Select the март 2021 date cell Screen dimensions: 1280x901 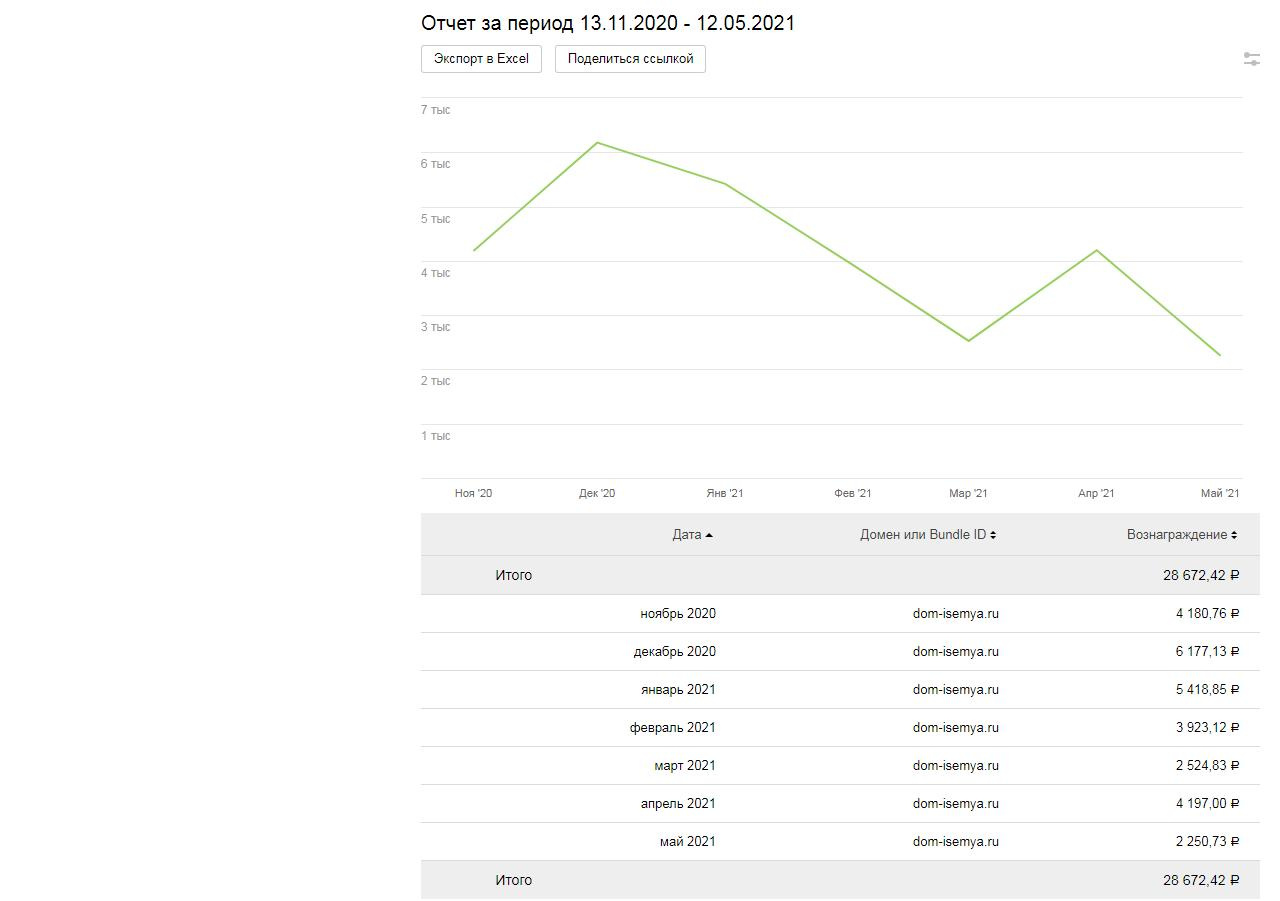(684, 766)
